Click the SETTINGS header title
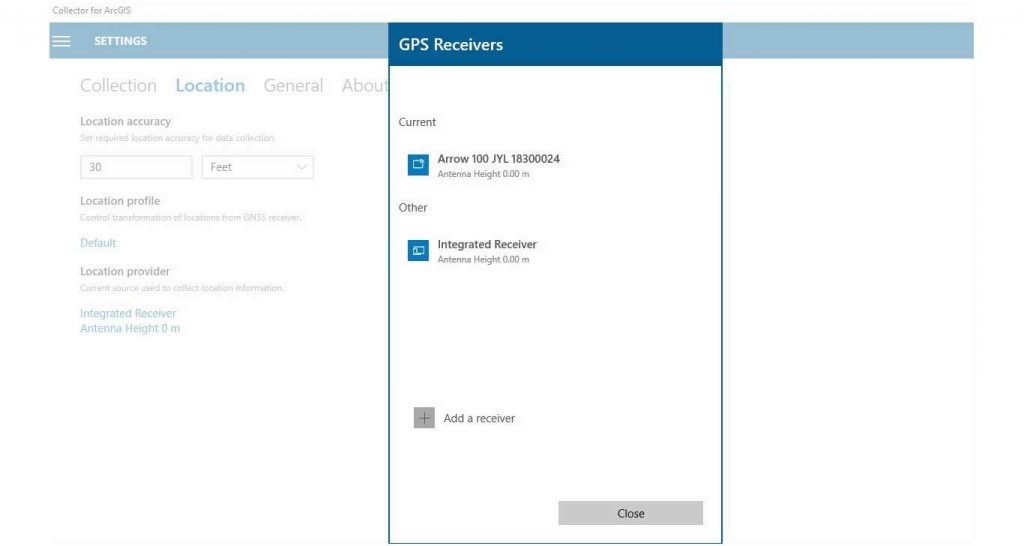The width and height of the screenshot is (1024, 546). pyautogui.click(x=120, y=41)
